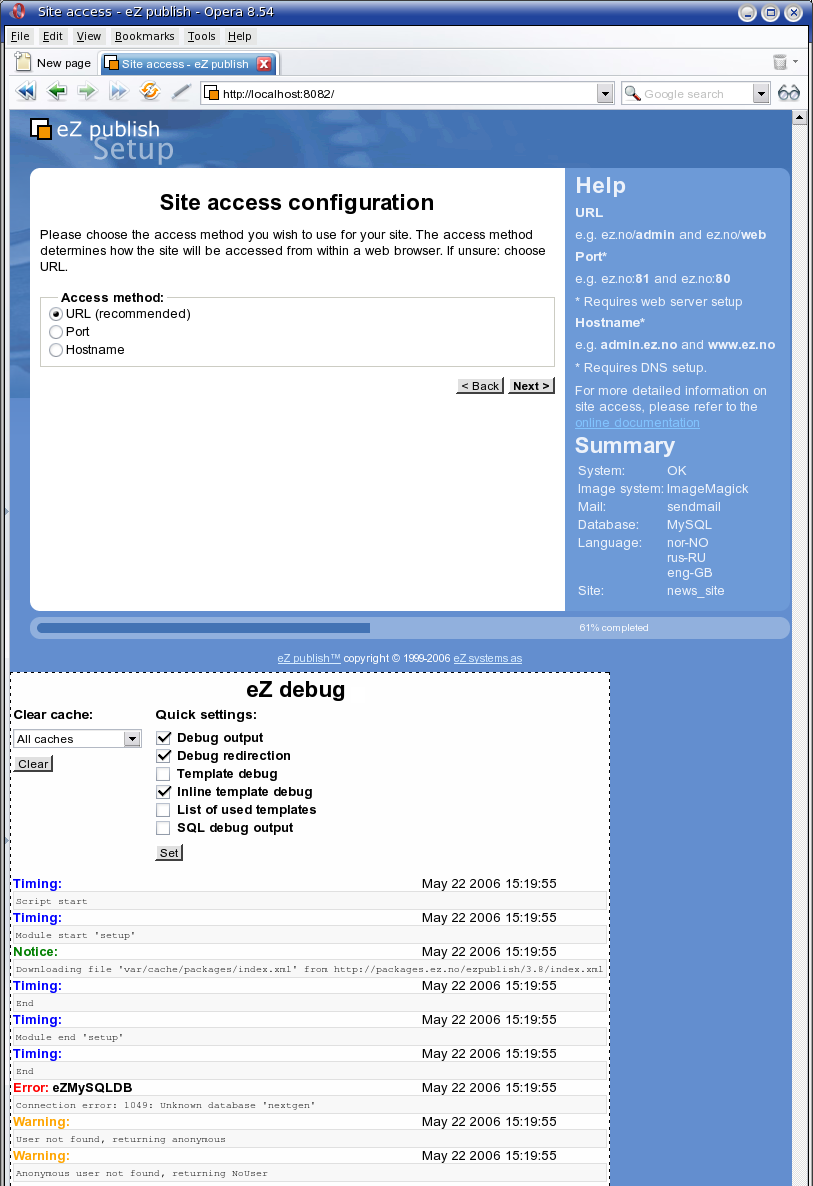
Task: Select the URL (recommended) radio button
Action: pos(56,314)
